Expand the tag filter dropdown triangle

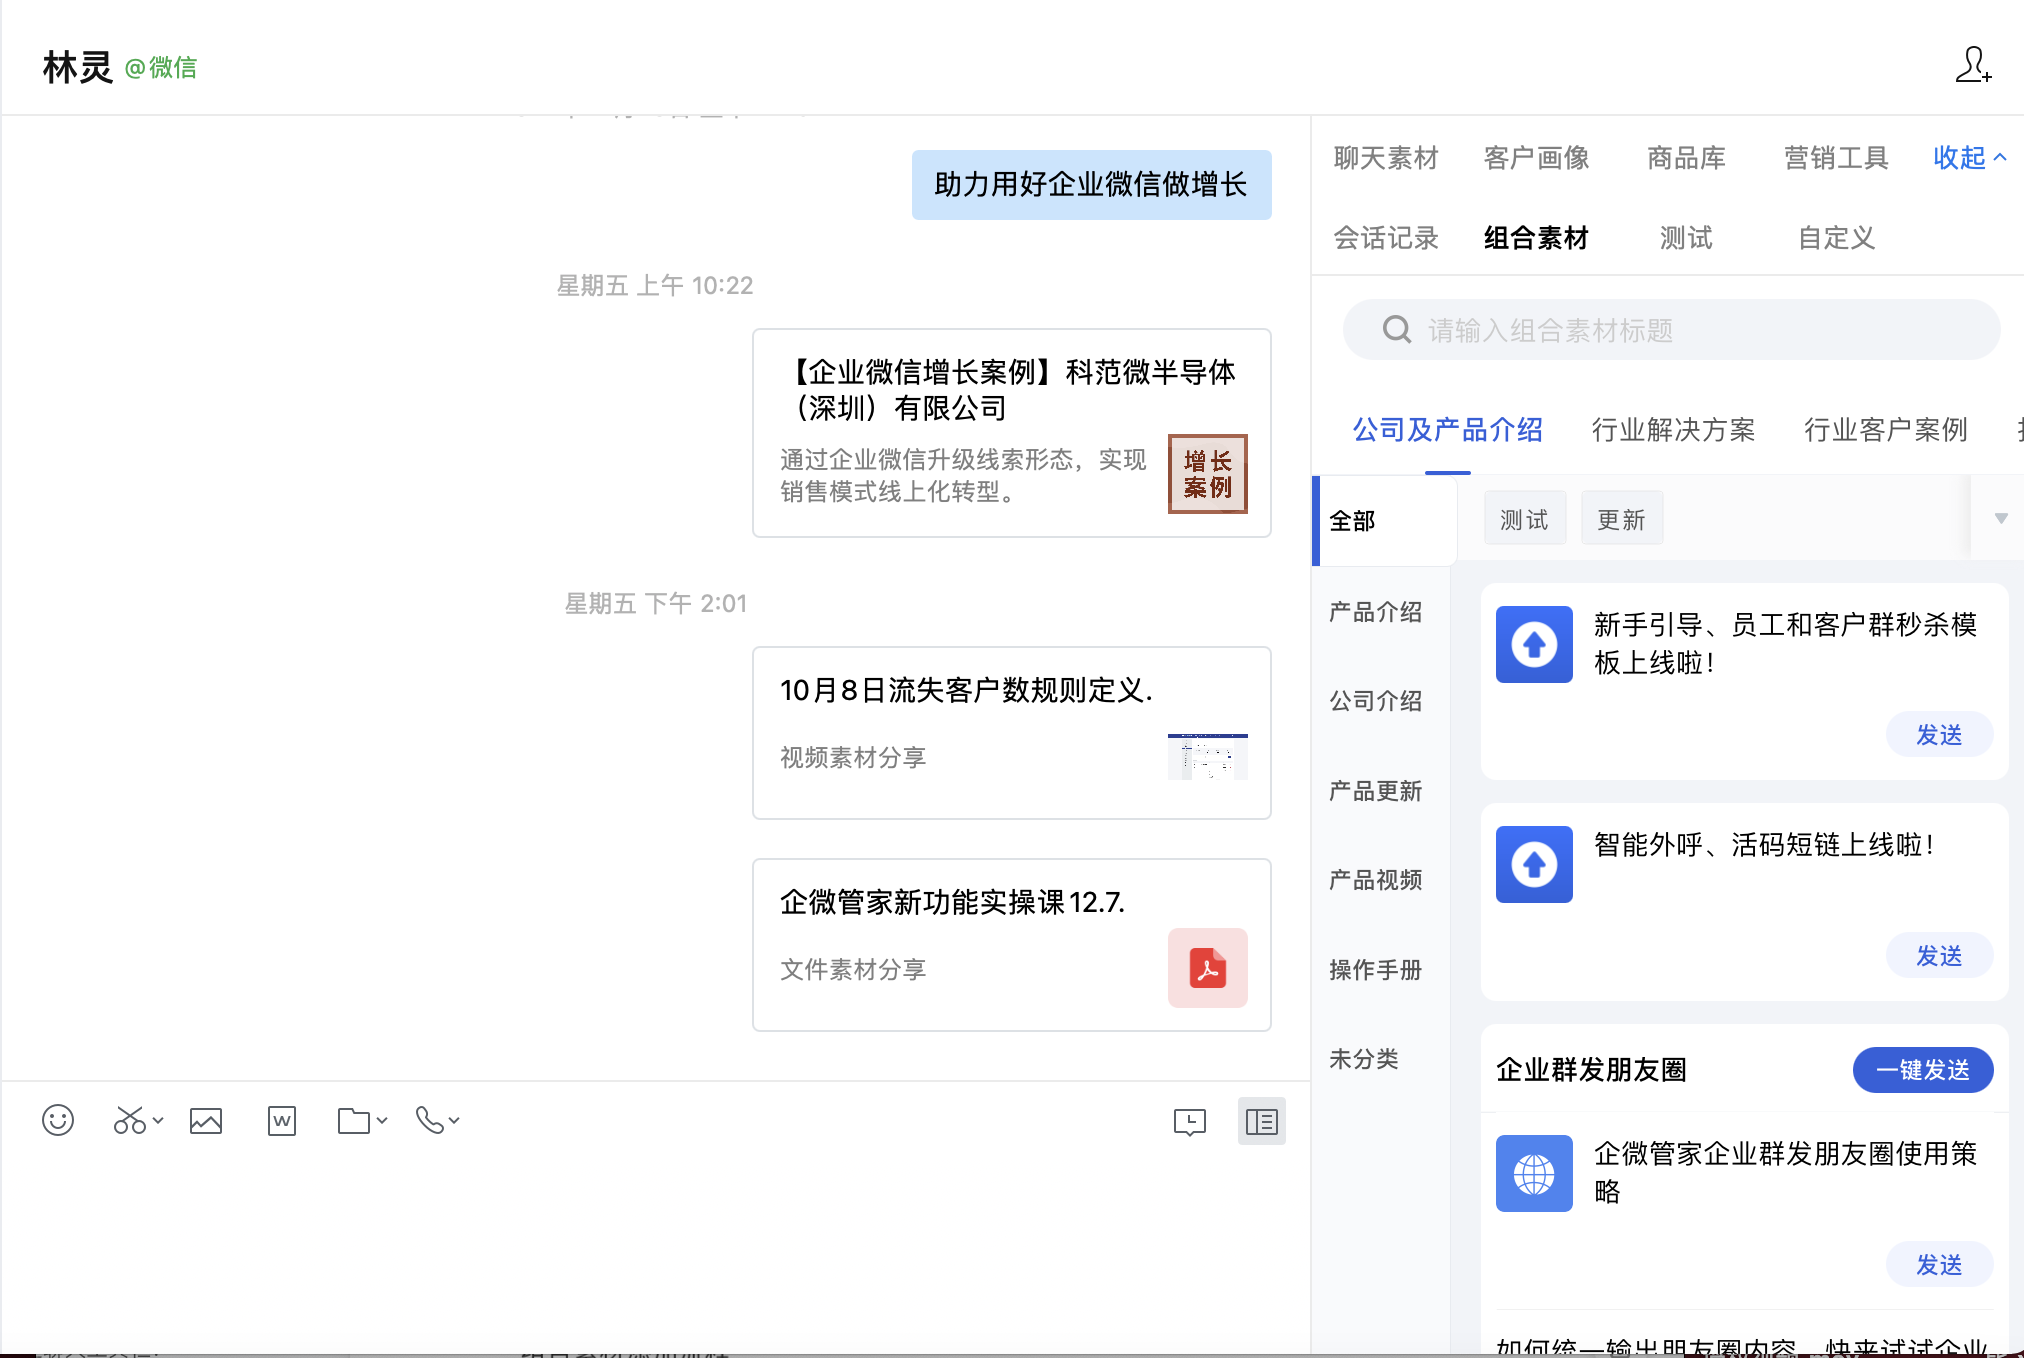point(2001,518)
